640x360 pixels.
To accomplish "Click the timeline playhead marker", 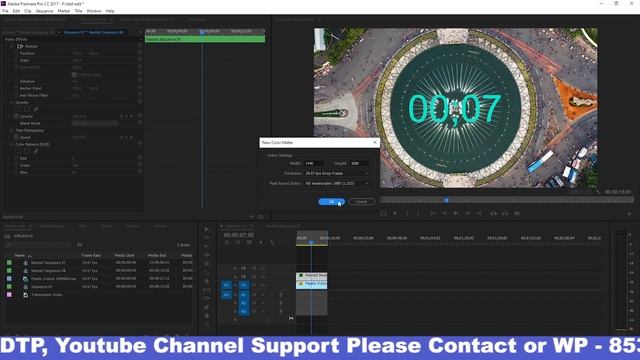I will [x=311, y=242].
